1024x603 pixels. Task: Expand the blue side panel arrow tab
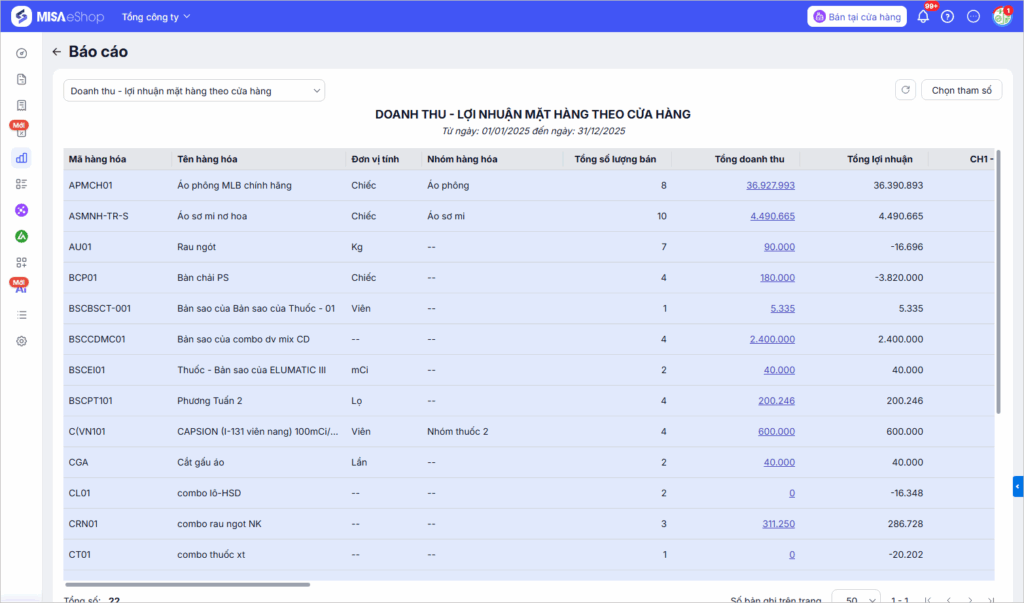[1018, 487]
